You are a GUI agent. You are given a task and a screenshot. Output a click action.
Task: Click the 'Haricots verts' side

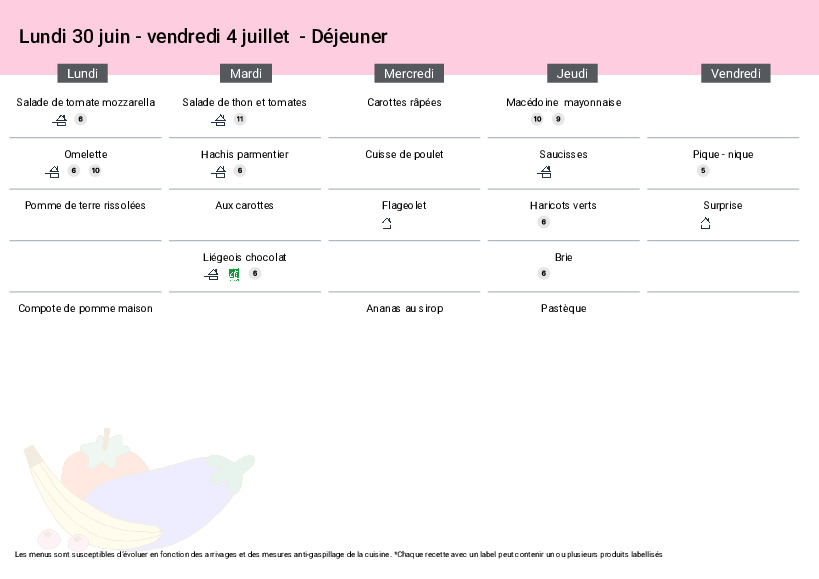coord(563,205)
